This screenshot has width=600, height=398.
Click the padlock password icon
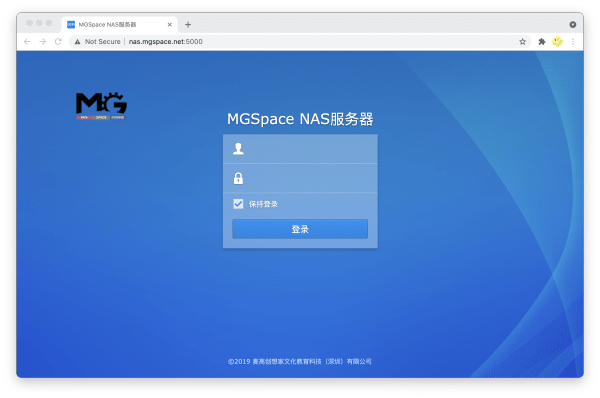pyautogui.click(x=238, y=178)
